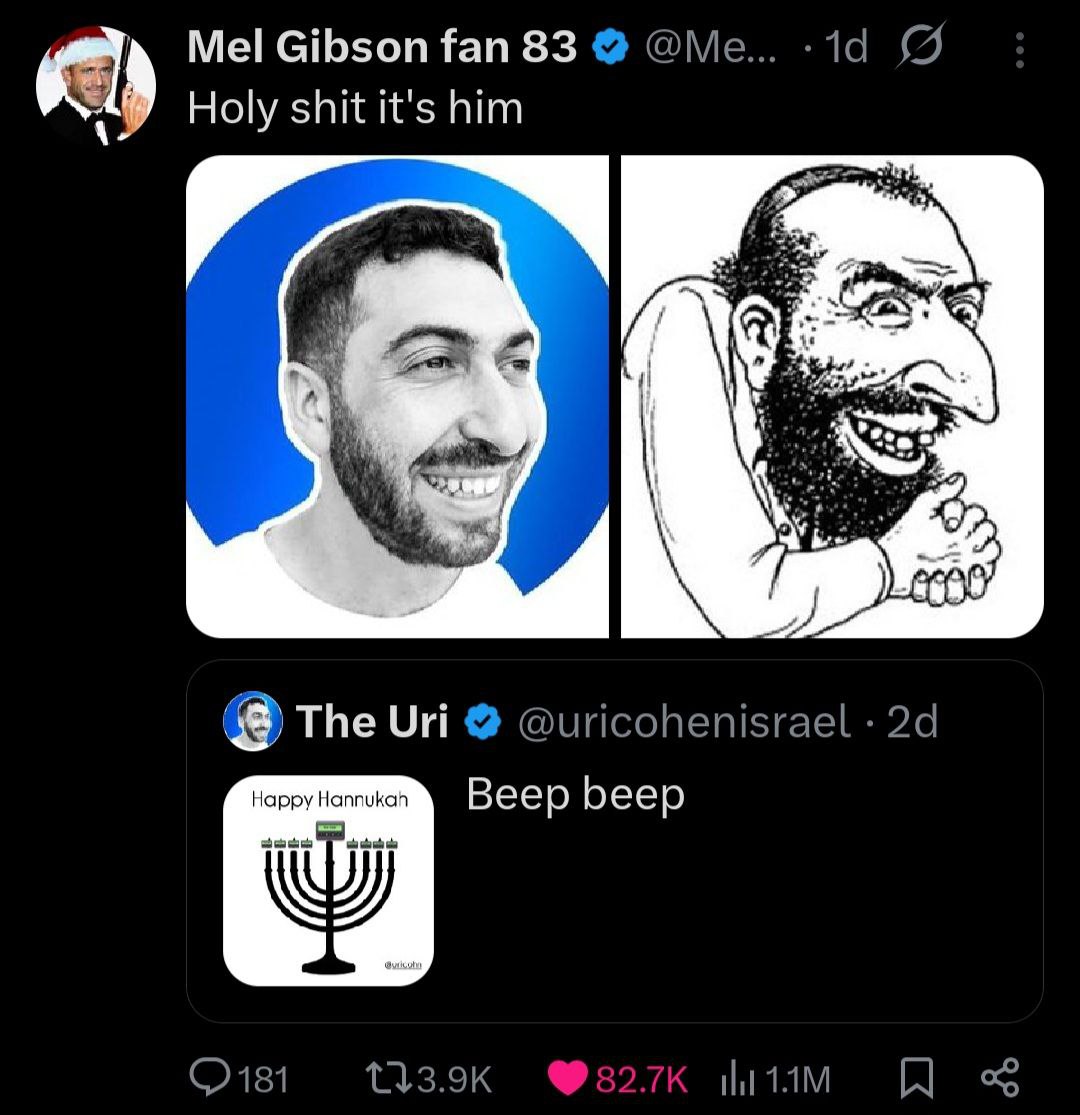Screen dimensions: 1080x1115
Task: Open the "Mel Gibson fan 83" profile name
Action: [382, 48]
